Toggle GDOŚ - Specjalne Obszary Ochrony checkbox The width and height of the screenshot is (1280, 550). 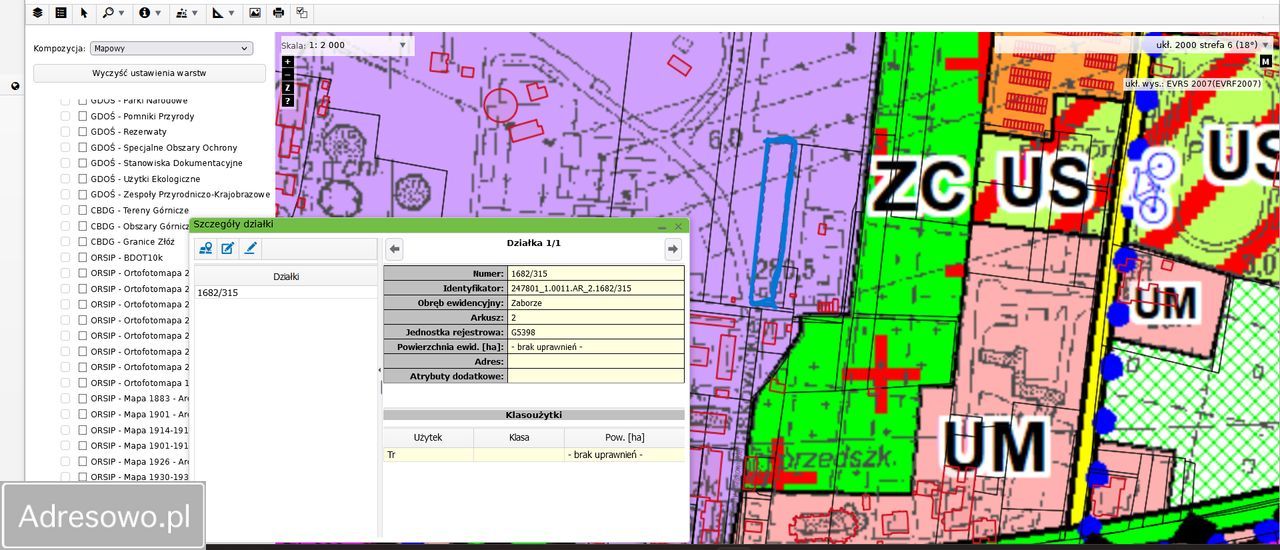83,148
